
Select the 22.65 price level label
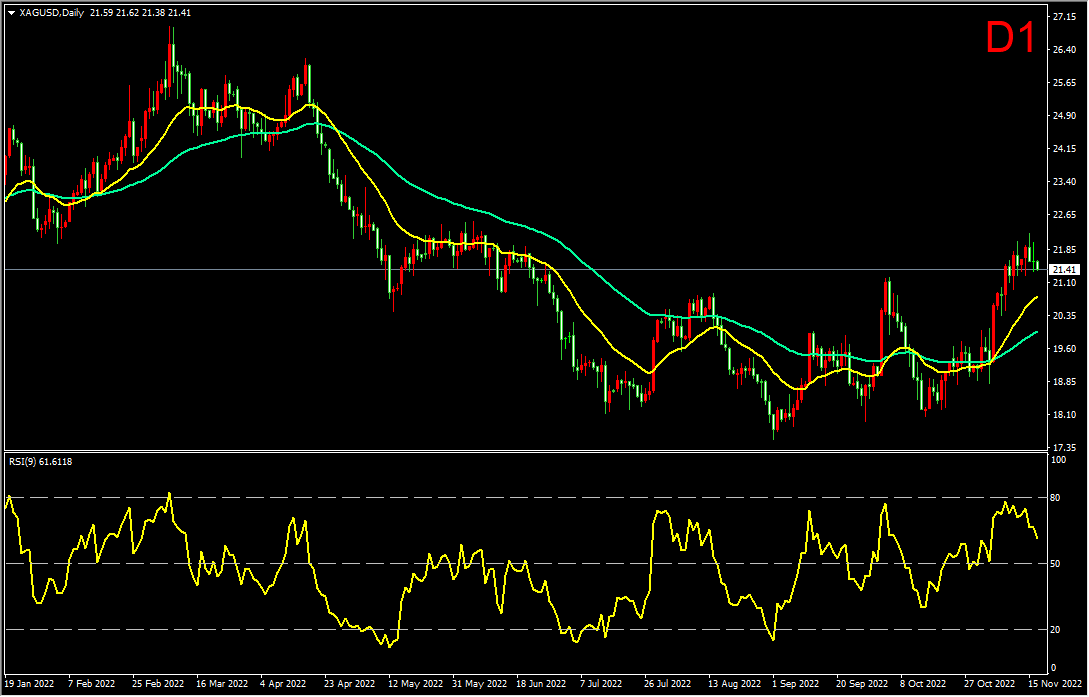(x=1064, y=216)
